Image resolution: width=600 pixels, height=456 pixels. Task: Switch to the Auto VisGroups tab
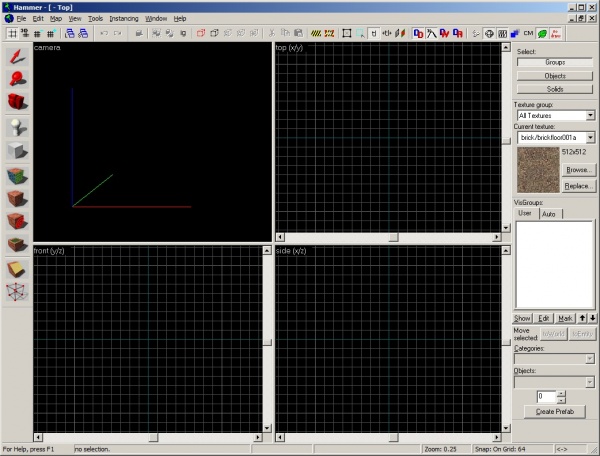click(x=548, y=214)
